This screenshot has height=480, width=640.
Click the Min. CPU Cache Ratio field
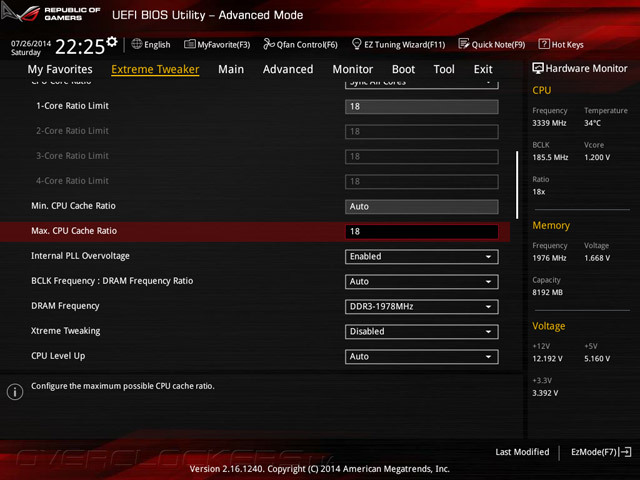(x=422, y=207)
